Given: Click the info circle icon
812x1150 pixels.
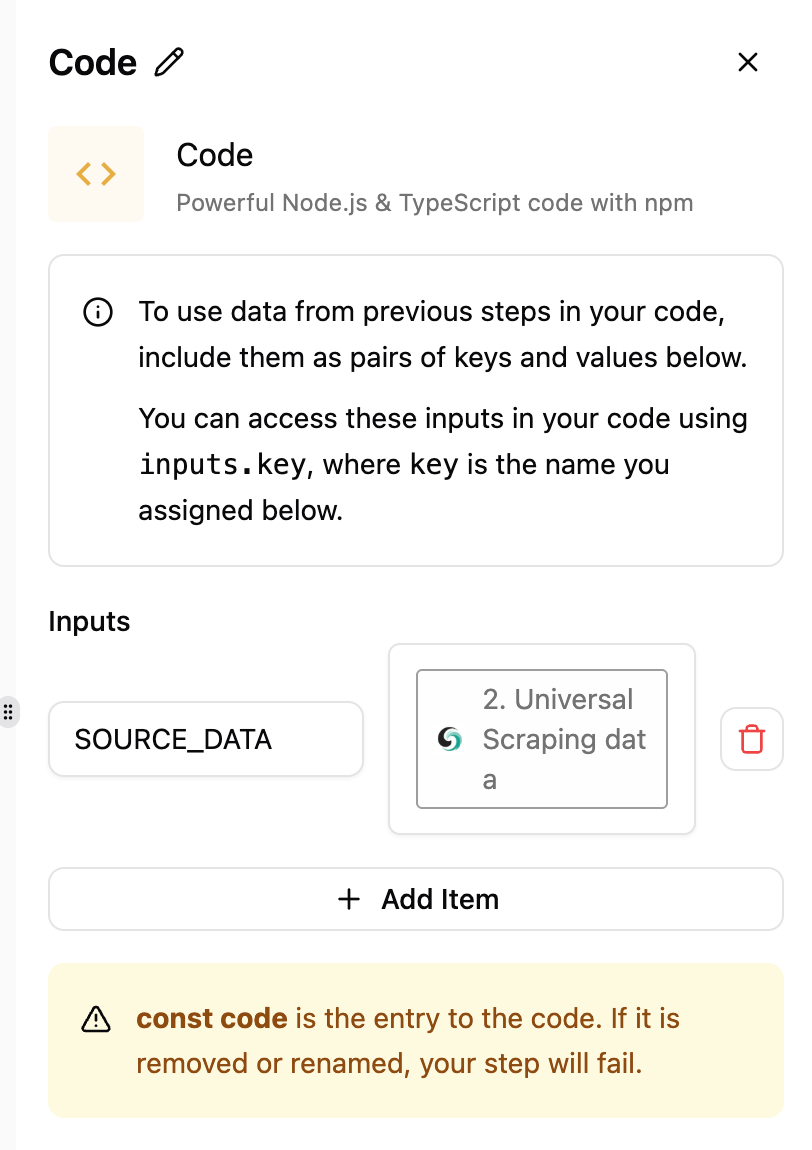Looking at the screenshot, I should coord(97,313).
